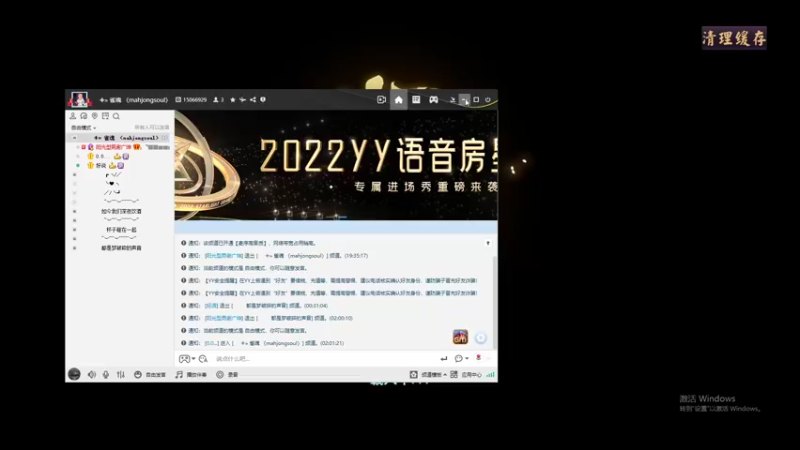
Task: Click the round avatar icon in the bottom bar
Action: click(74, 374)
